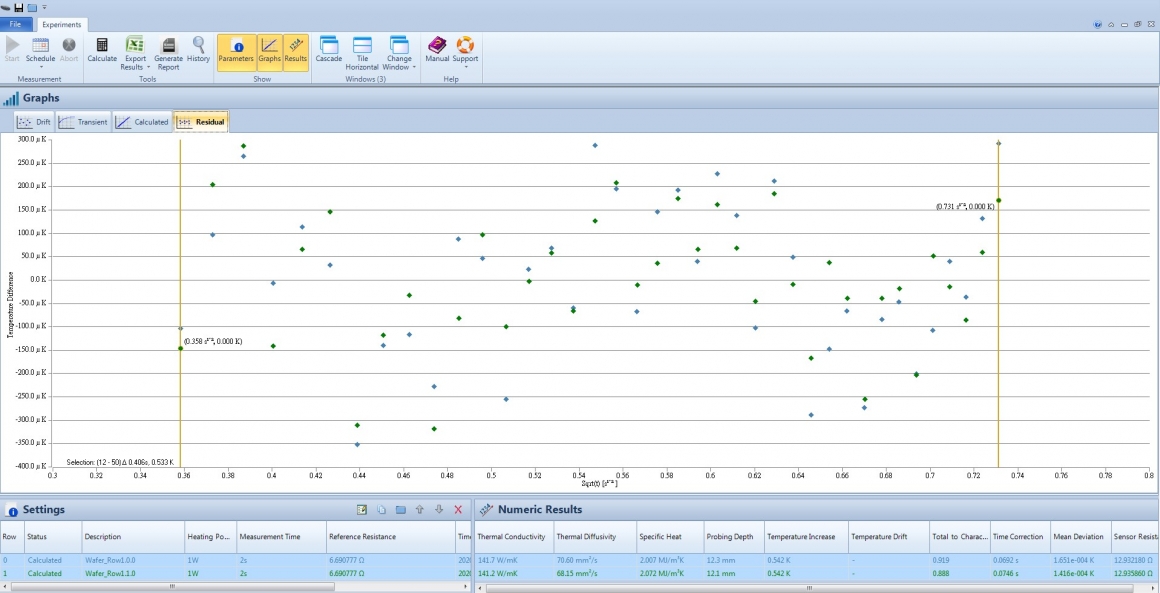Click the right selection cursor line at 0.731
This screenshot has height=593, width=1160.
(998, 303)
